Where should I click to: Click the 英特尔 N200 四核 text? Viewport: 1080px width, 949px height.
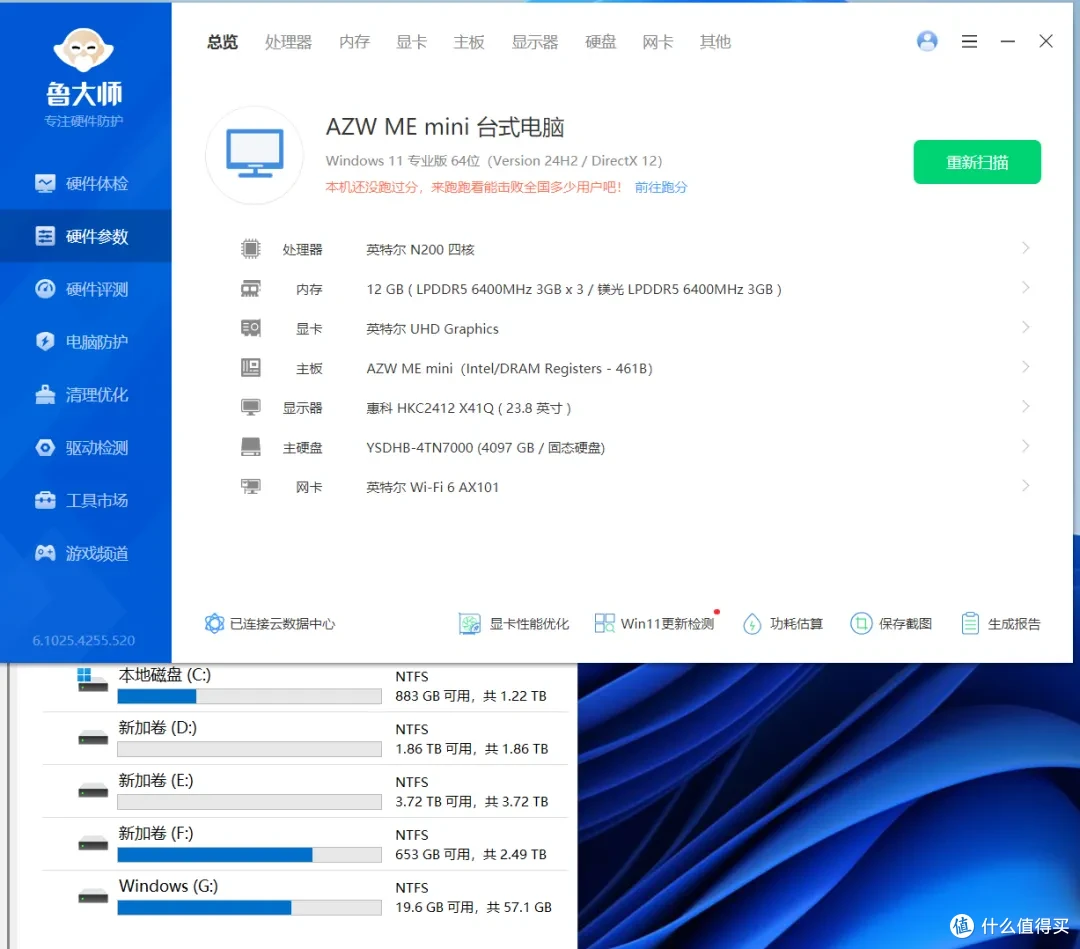point(420,249)
